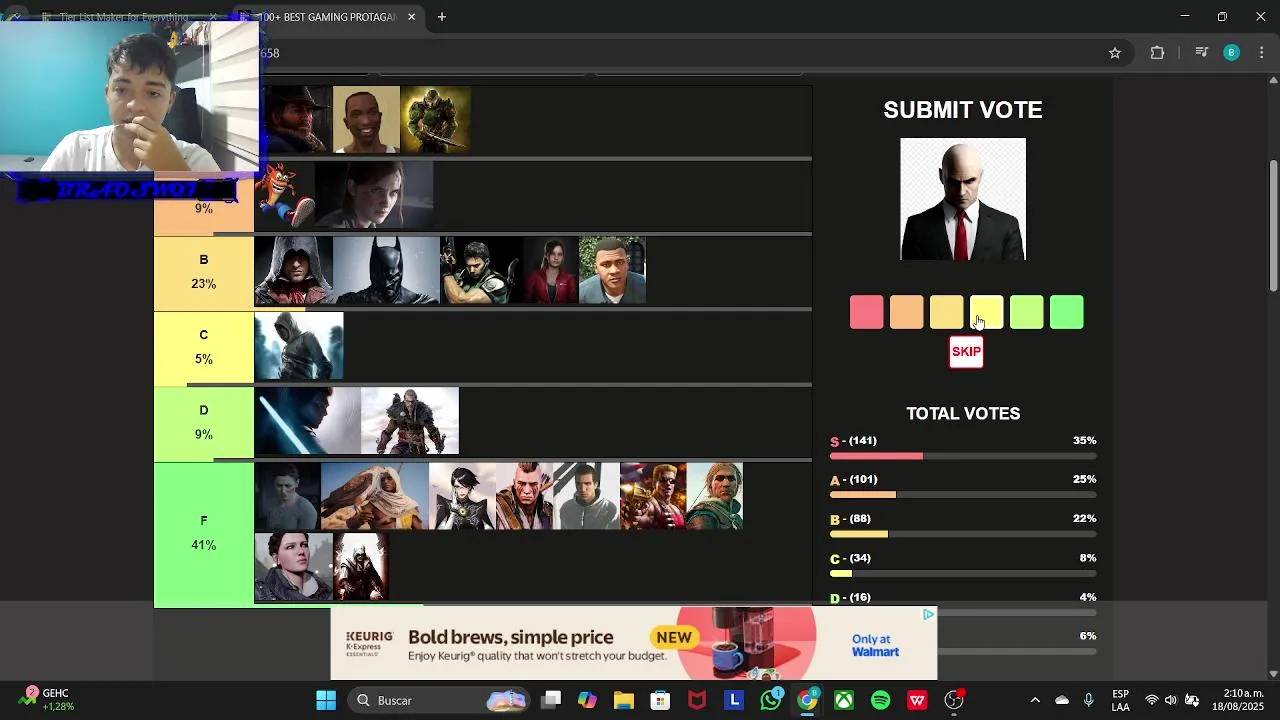Select the Franklin GTA thumbnail in B tier
The width and height of the screenshot is (1280, 720).
(612, 270)
